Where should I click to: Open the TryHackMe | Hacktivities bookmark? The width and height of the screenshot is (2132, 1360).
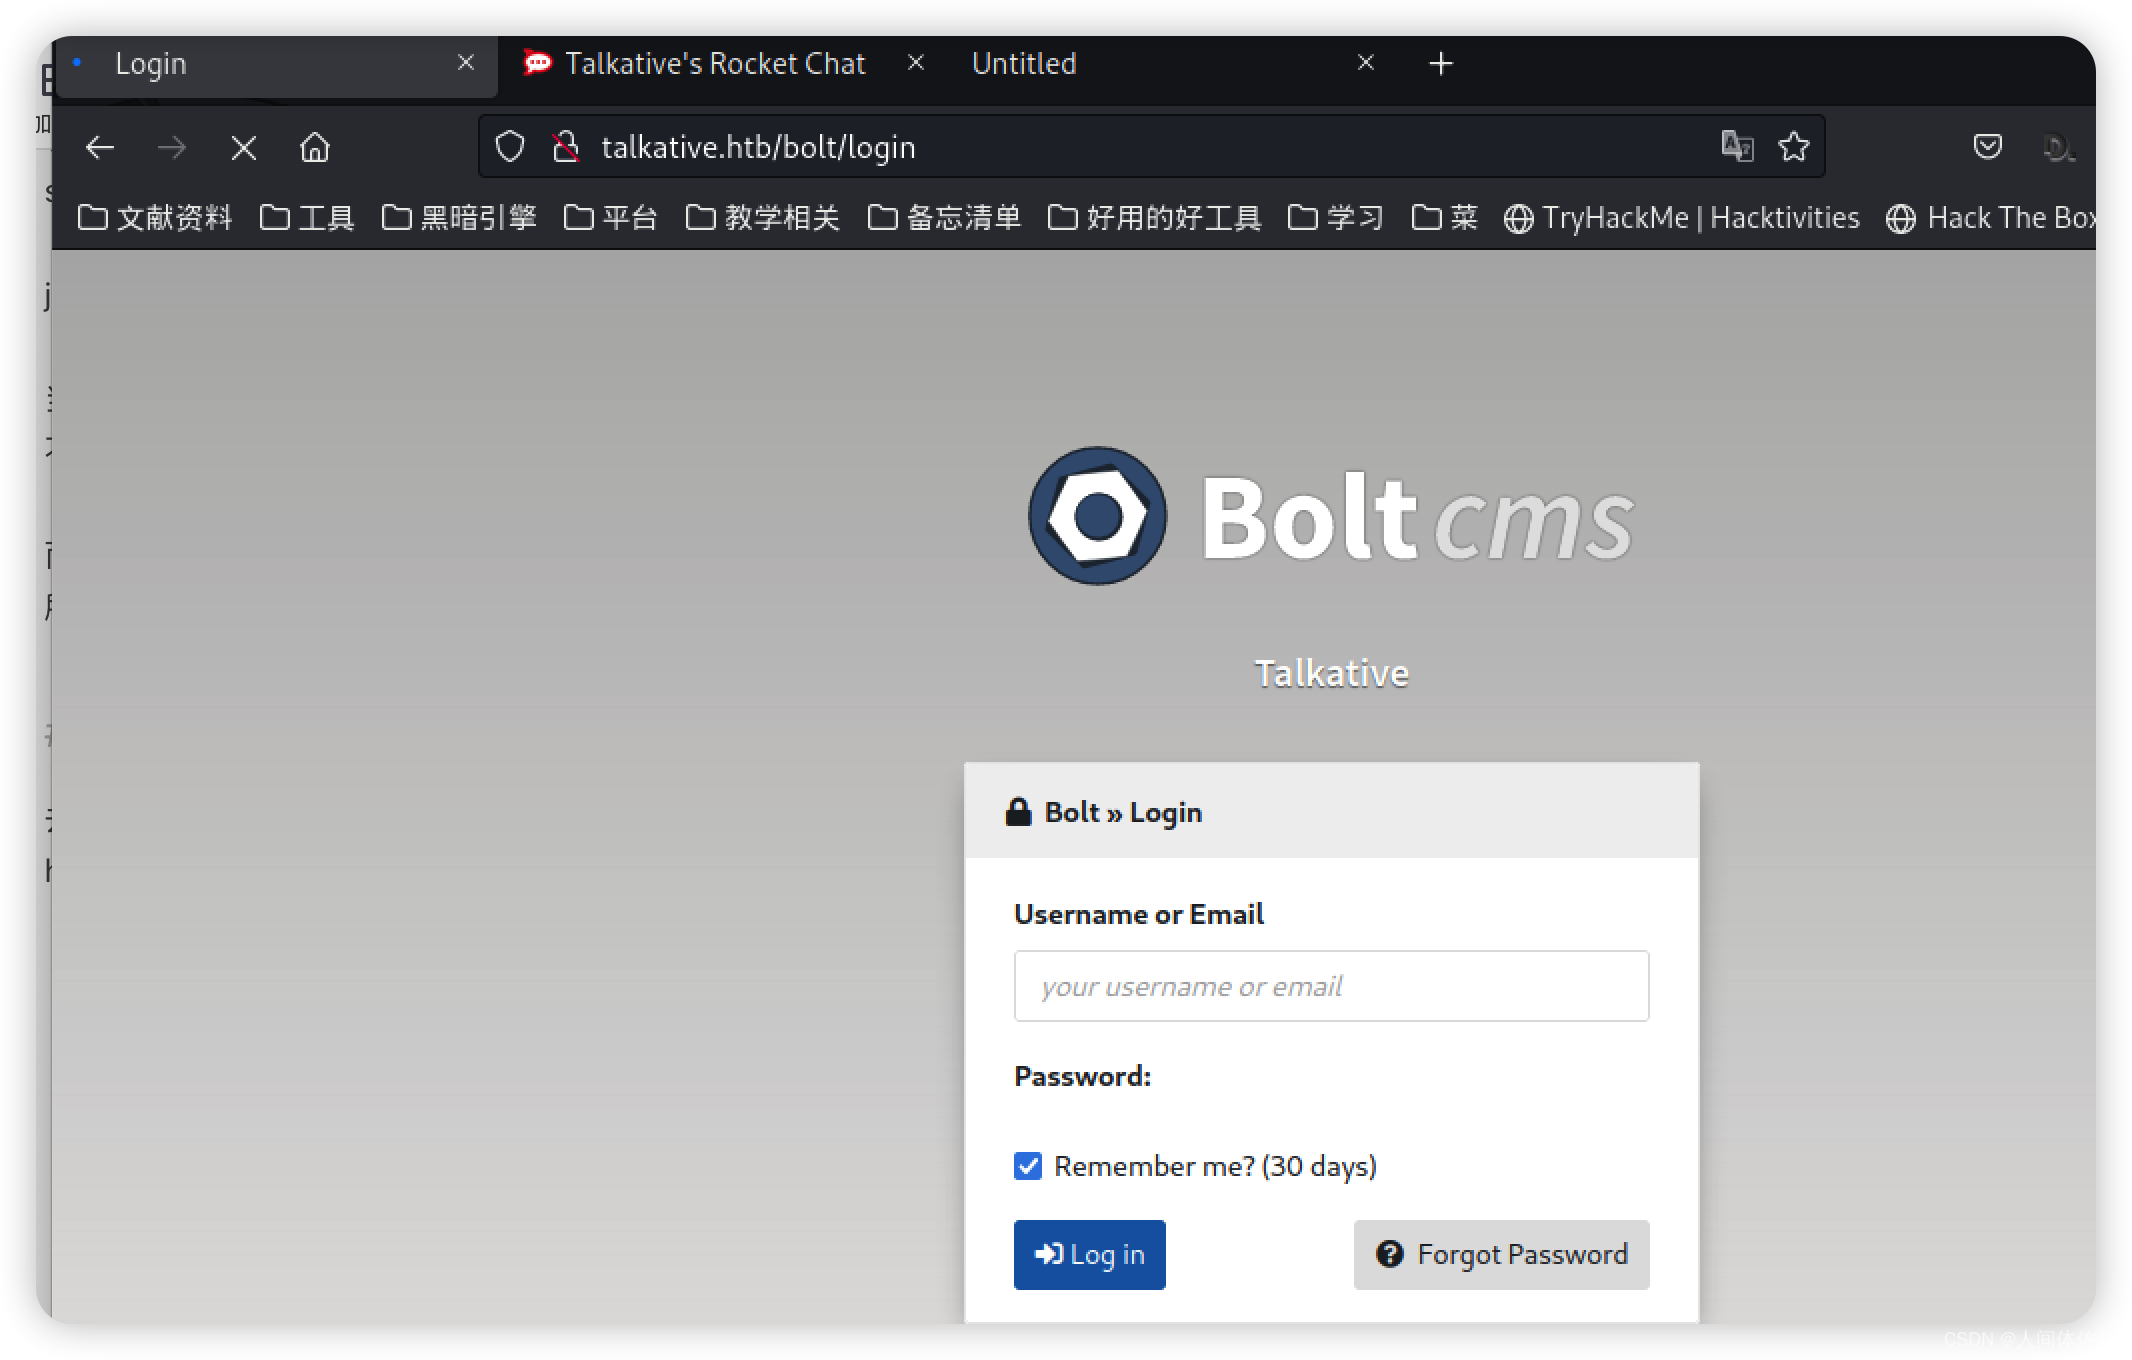[x=1681, y=217]
